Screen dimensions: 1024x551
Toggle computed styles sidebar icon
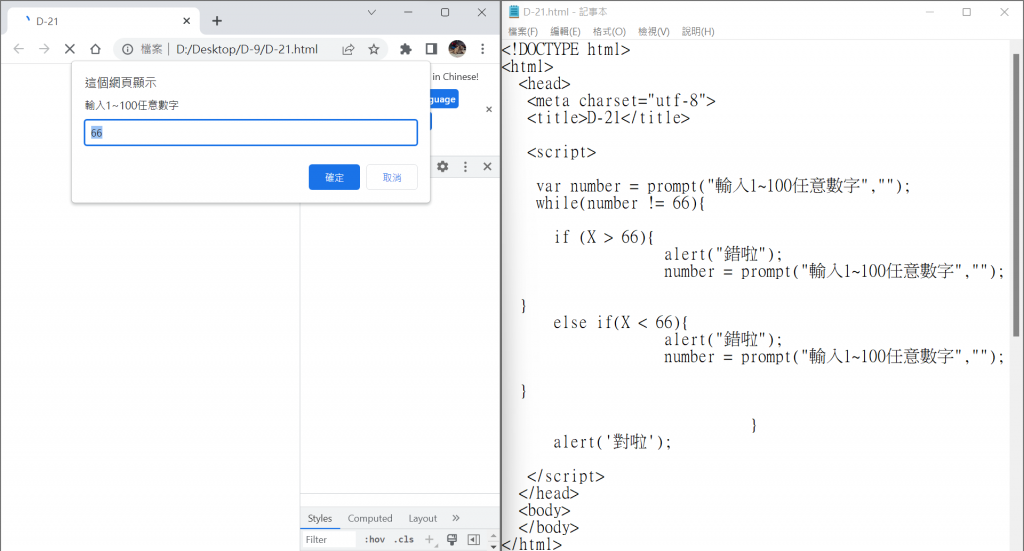pyautogui.click(x=474, y=540)
